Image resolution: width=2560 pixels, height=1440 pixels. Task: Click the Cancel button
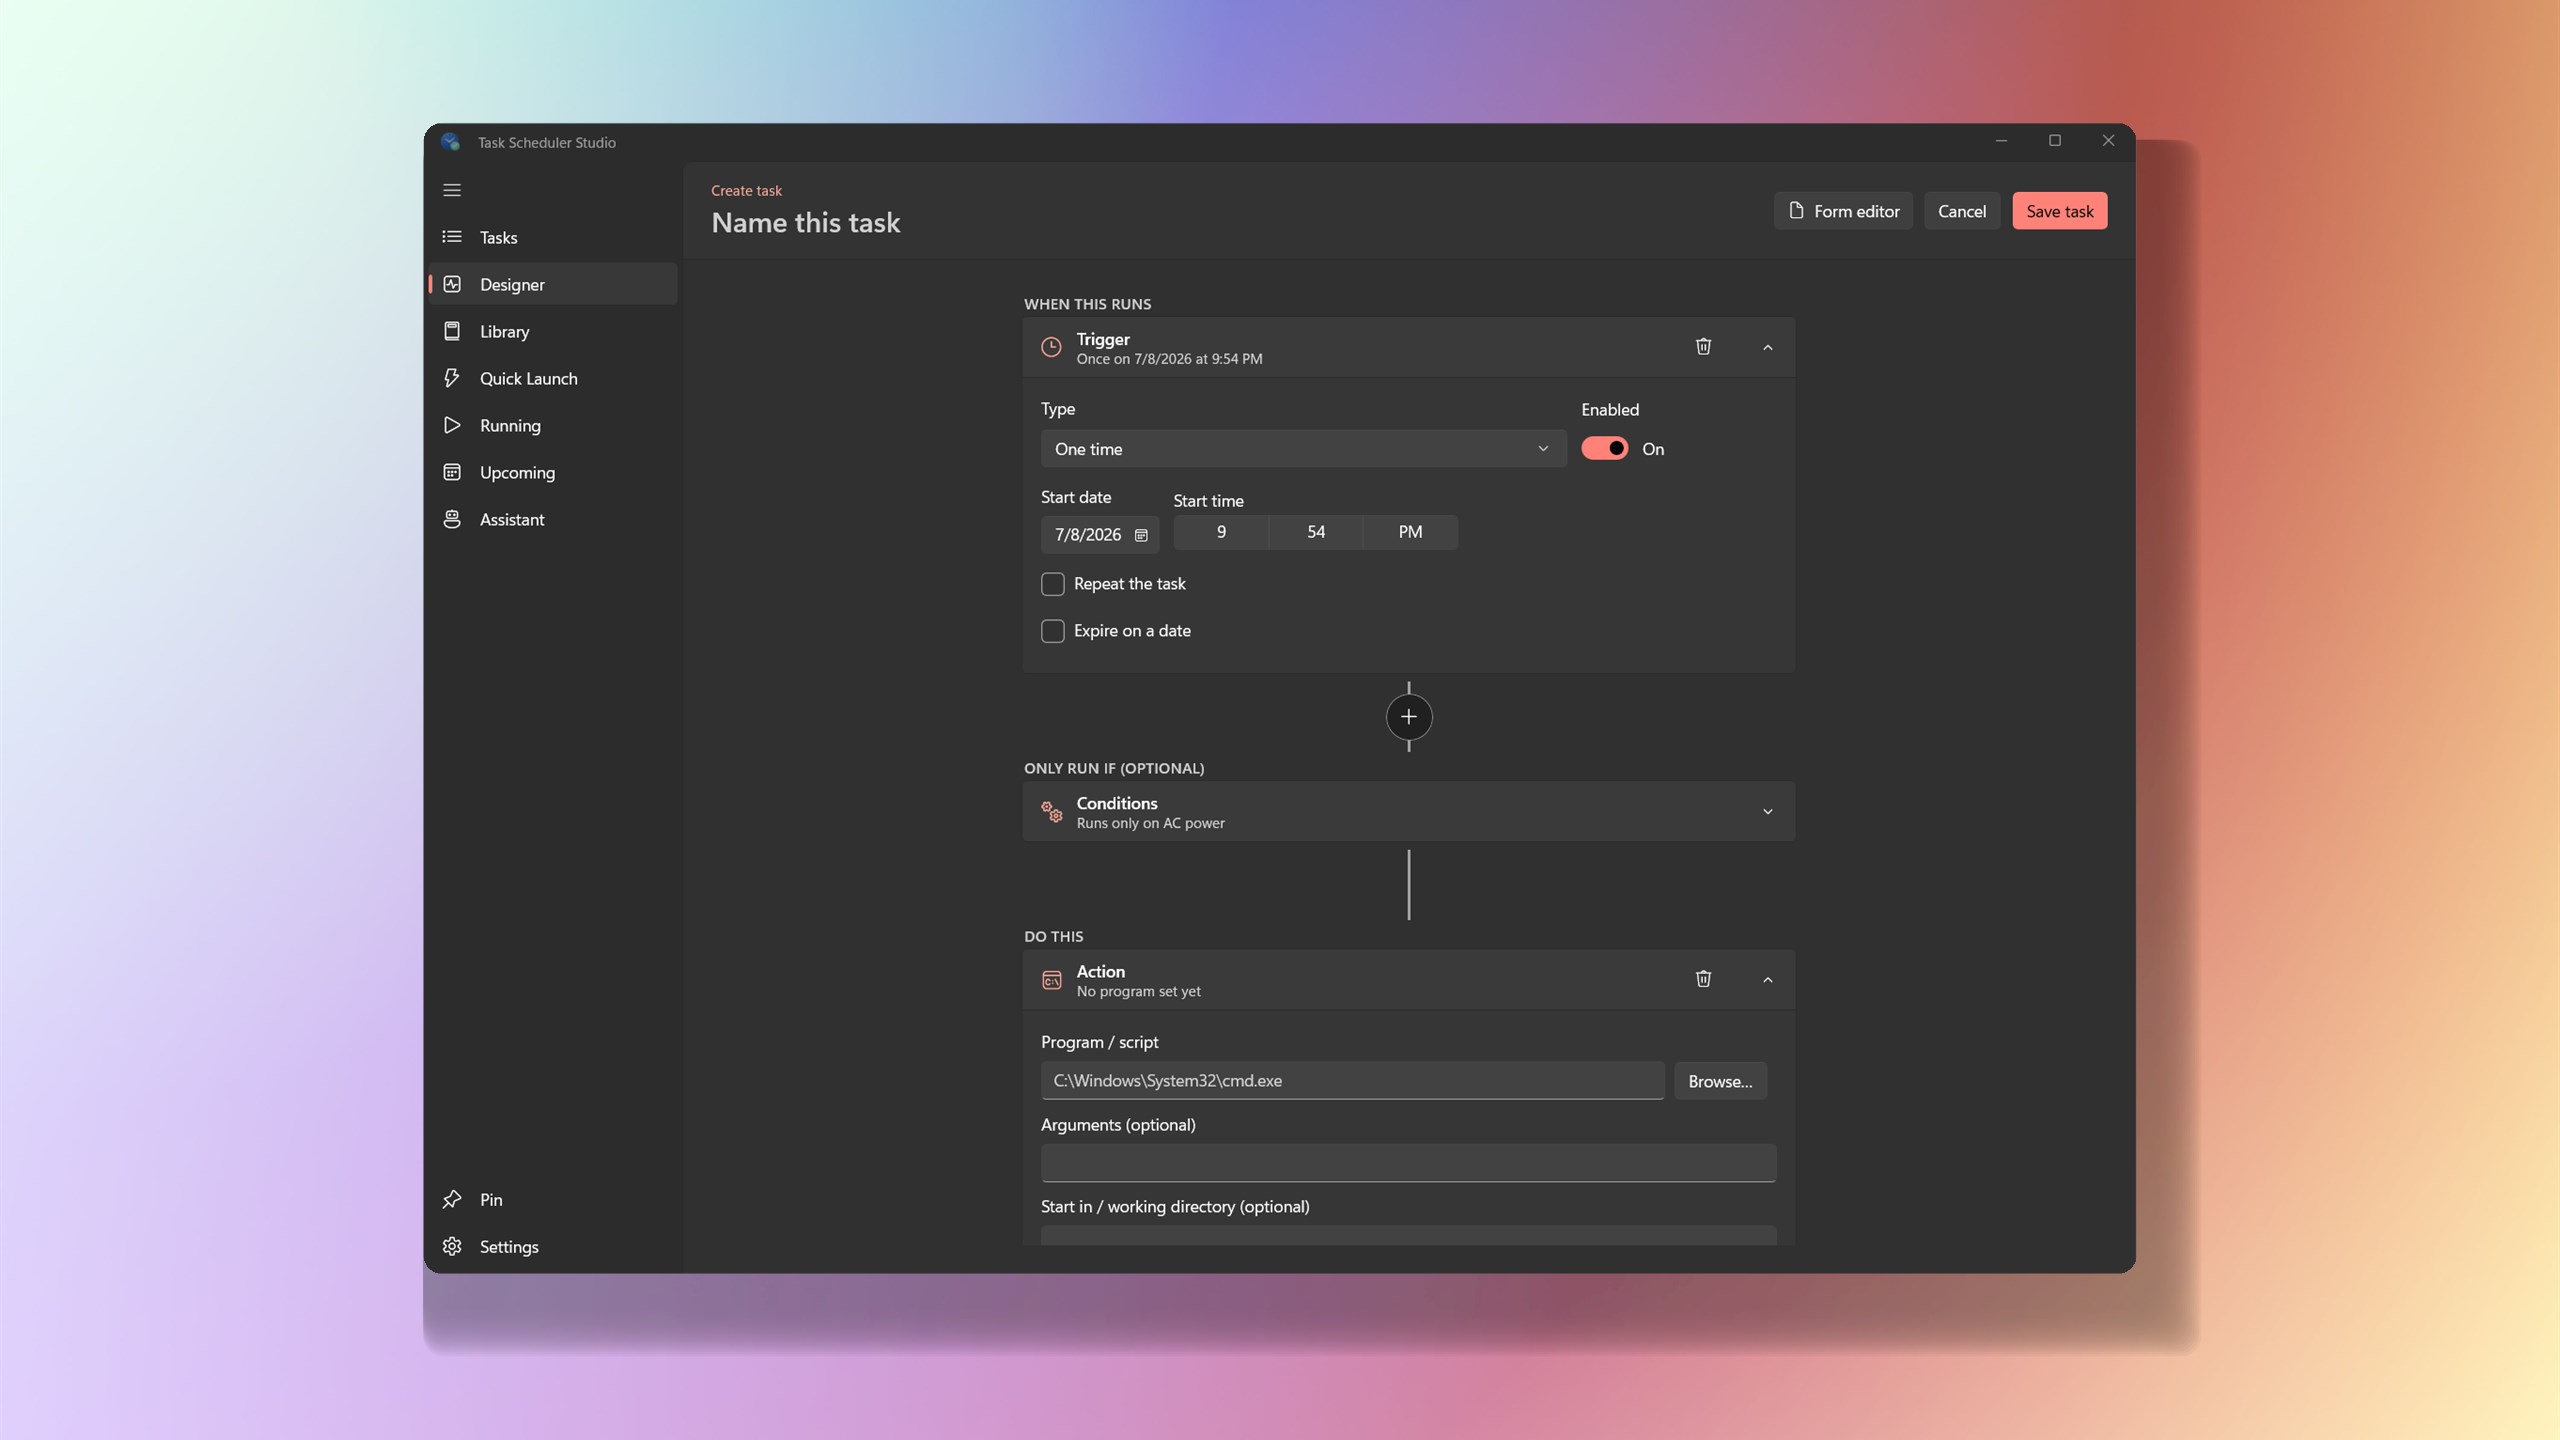coord(1961,211)
